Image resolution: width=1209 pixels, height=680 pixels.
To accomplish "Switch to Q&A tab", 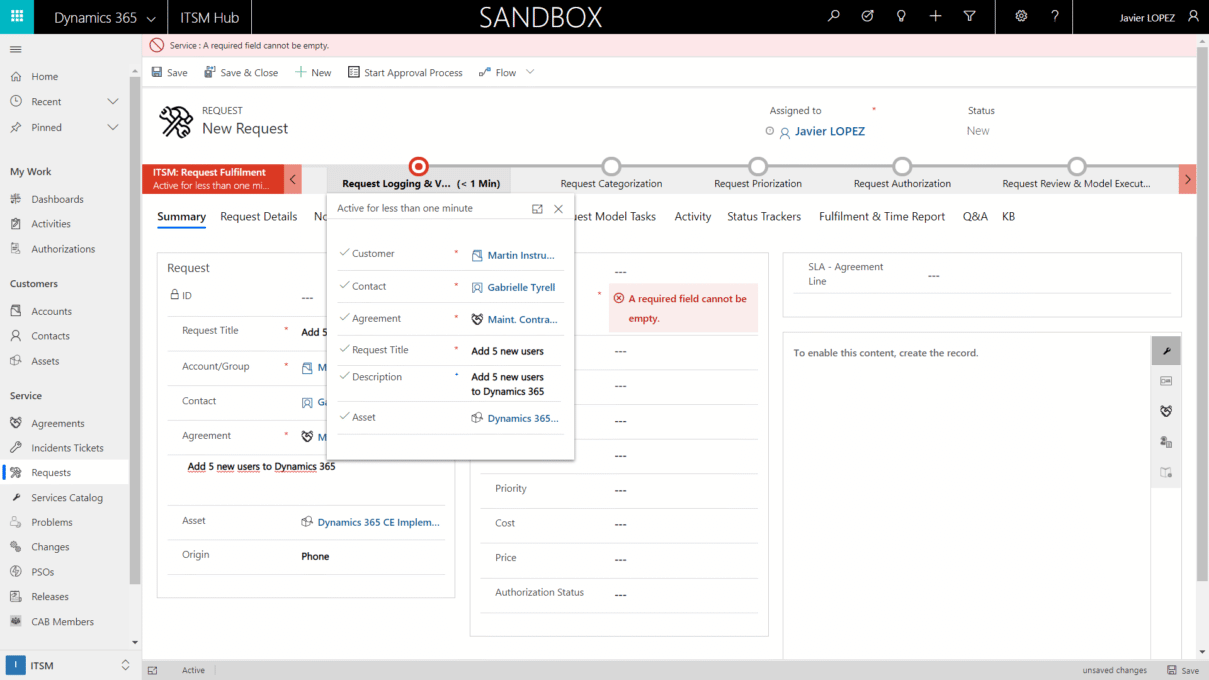I will click(975, 217).
